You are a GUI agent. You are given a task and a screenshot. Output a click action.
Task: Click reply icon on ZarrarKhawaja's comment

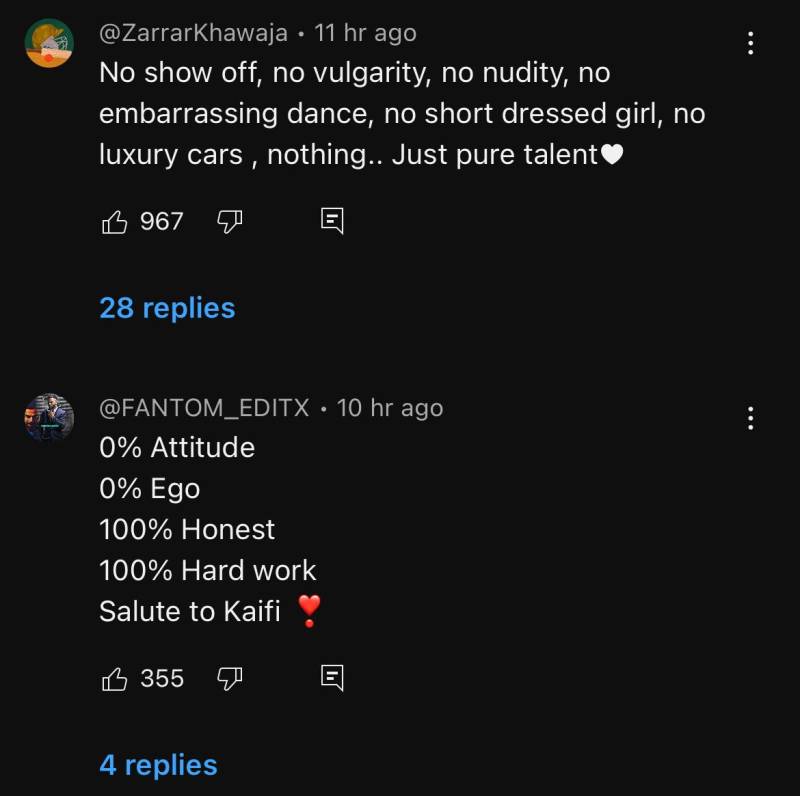point(332,221)
